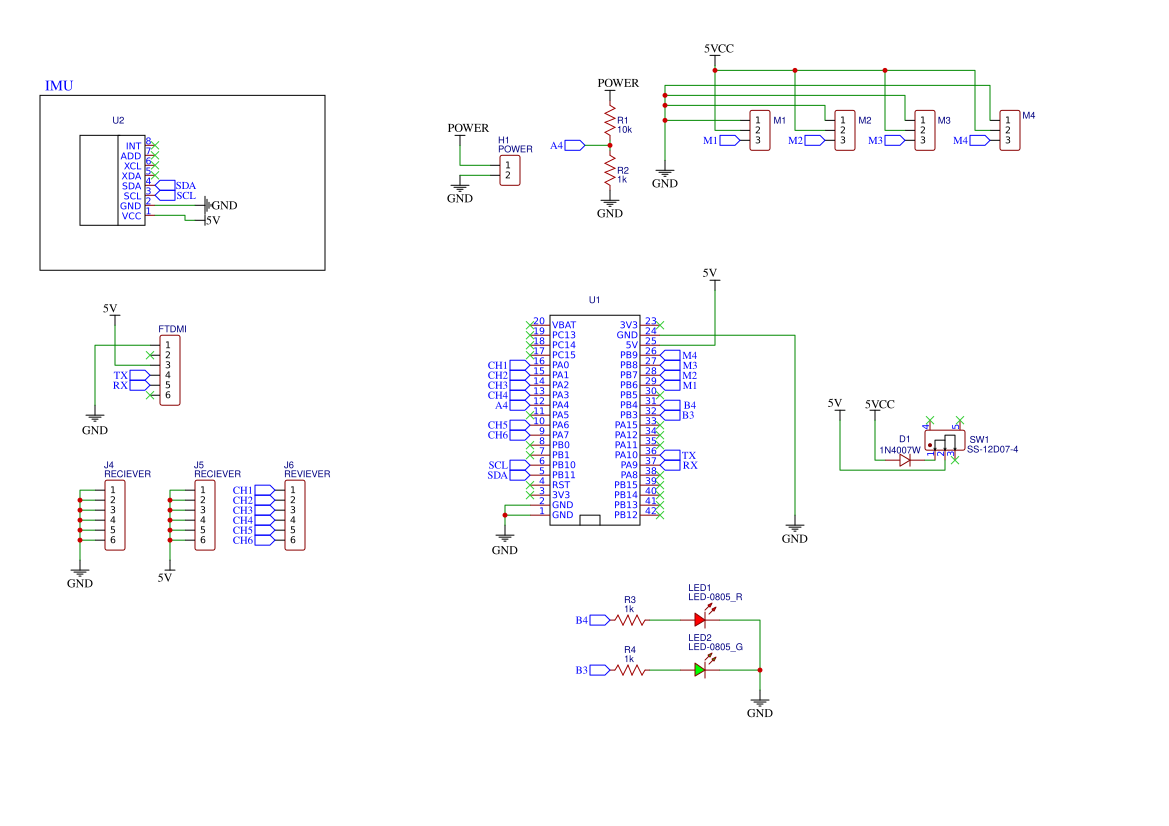Click the R4 resistor beside LED2

click(x=630, y=670)
